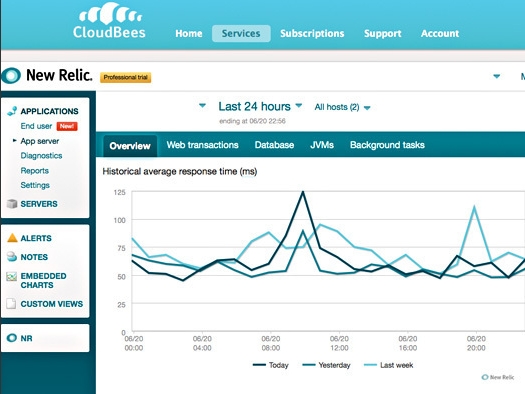Open the Diagnostics link in sidebar

pyautogui.click(x=41, y=156)
